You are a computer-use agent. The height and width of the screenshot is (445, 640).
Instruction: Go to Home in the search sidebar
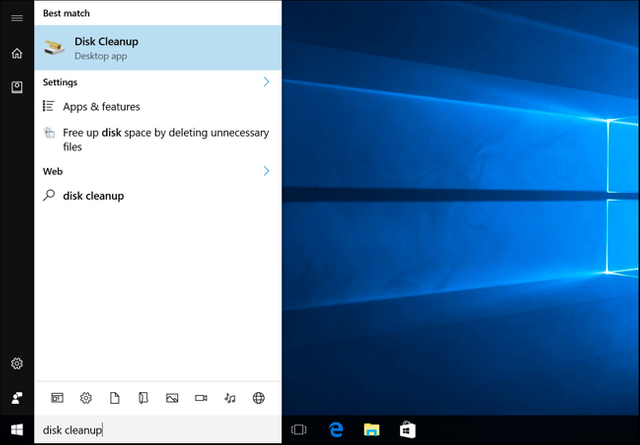(x=16, y=53)
